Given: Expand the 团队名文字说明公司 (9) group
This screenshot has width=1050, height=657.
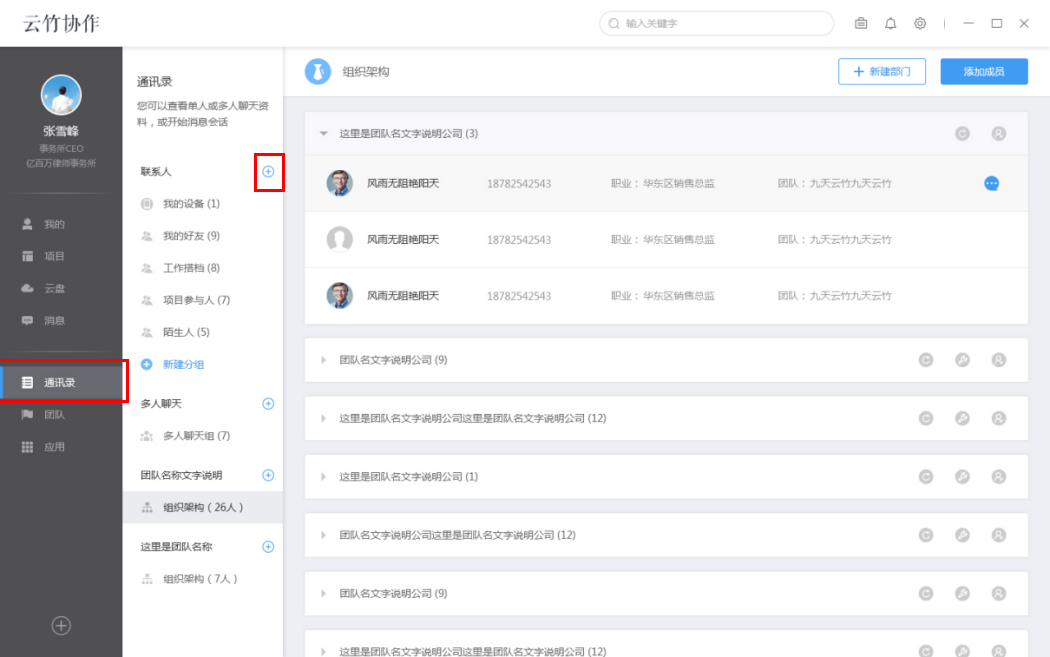Looking at the screenshot, I should tap(320, 361).
